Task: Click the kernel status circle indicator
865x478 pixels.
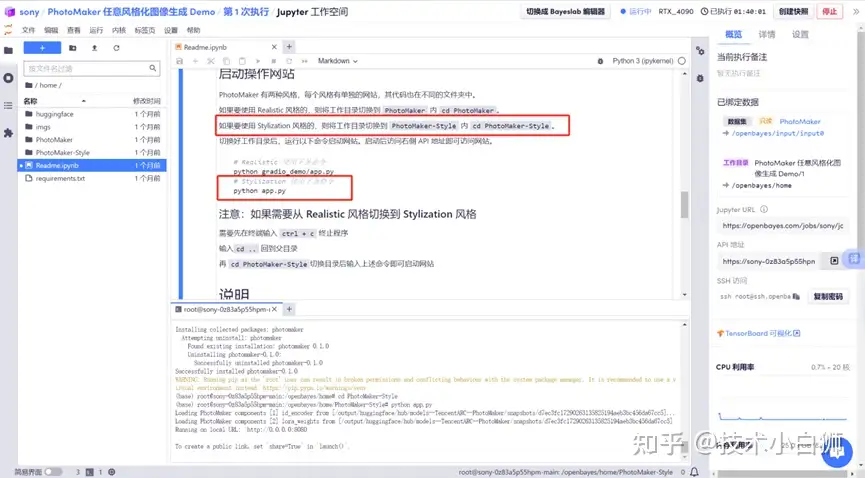Action: click(x=682, y=61)
